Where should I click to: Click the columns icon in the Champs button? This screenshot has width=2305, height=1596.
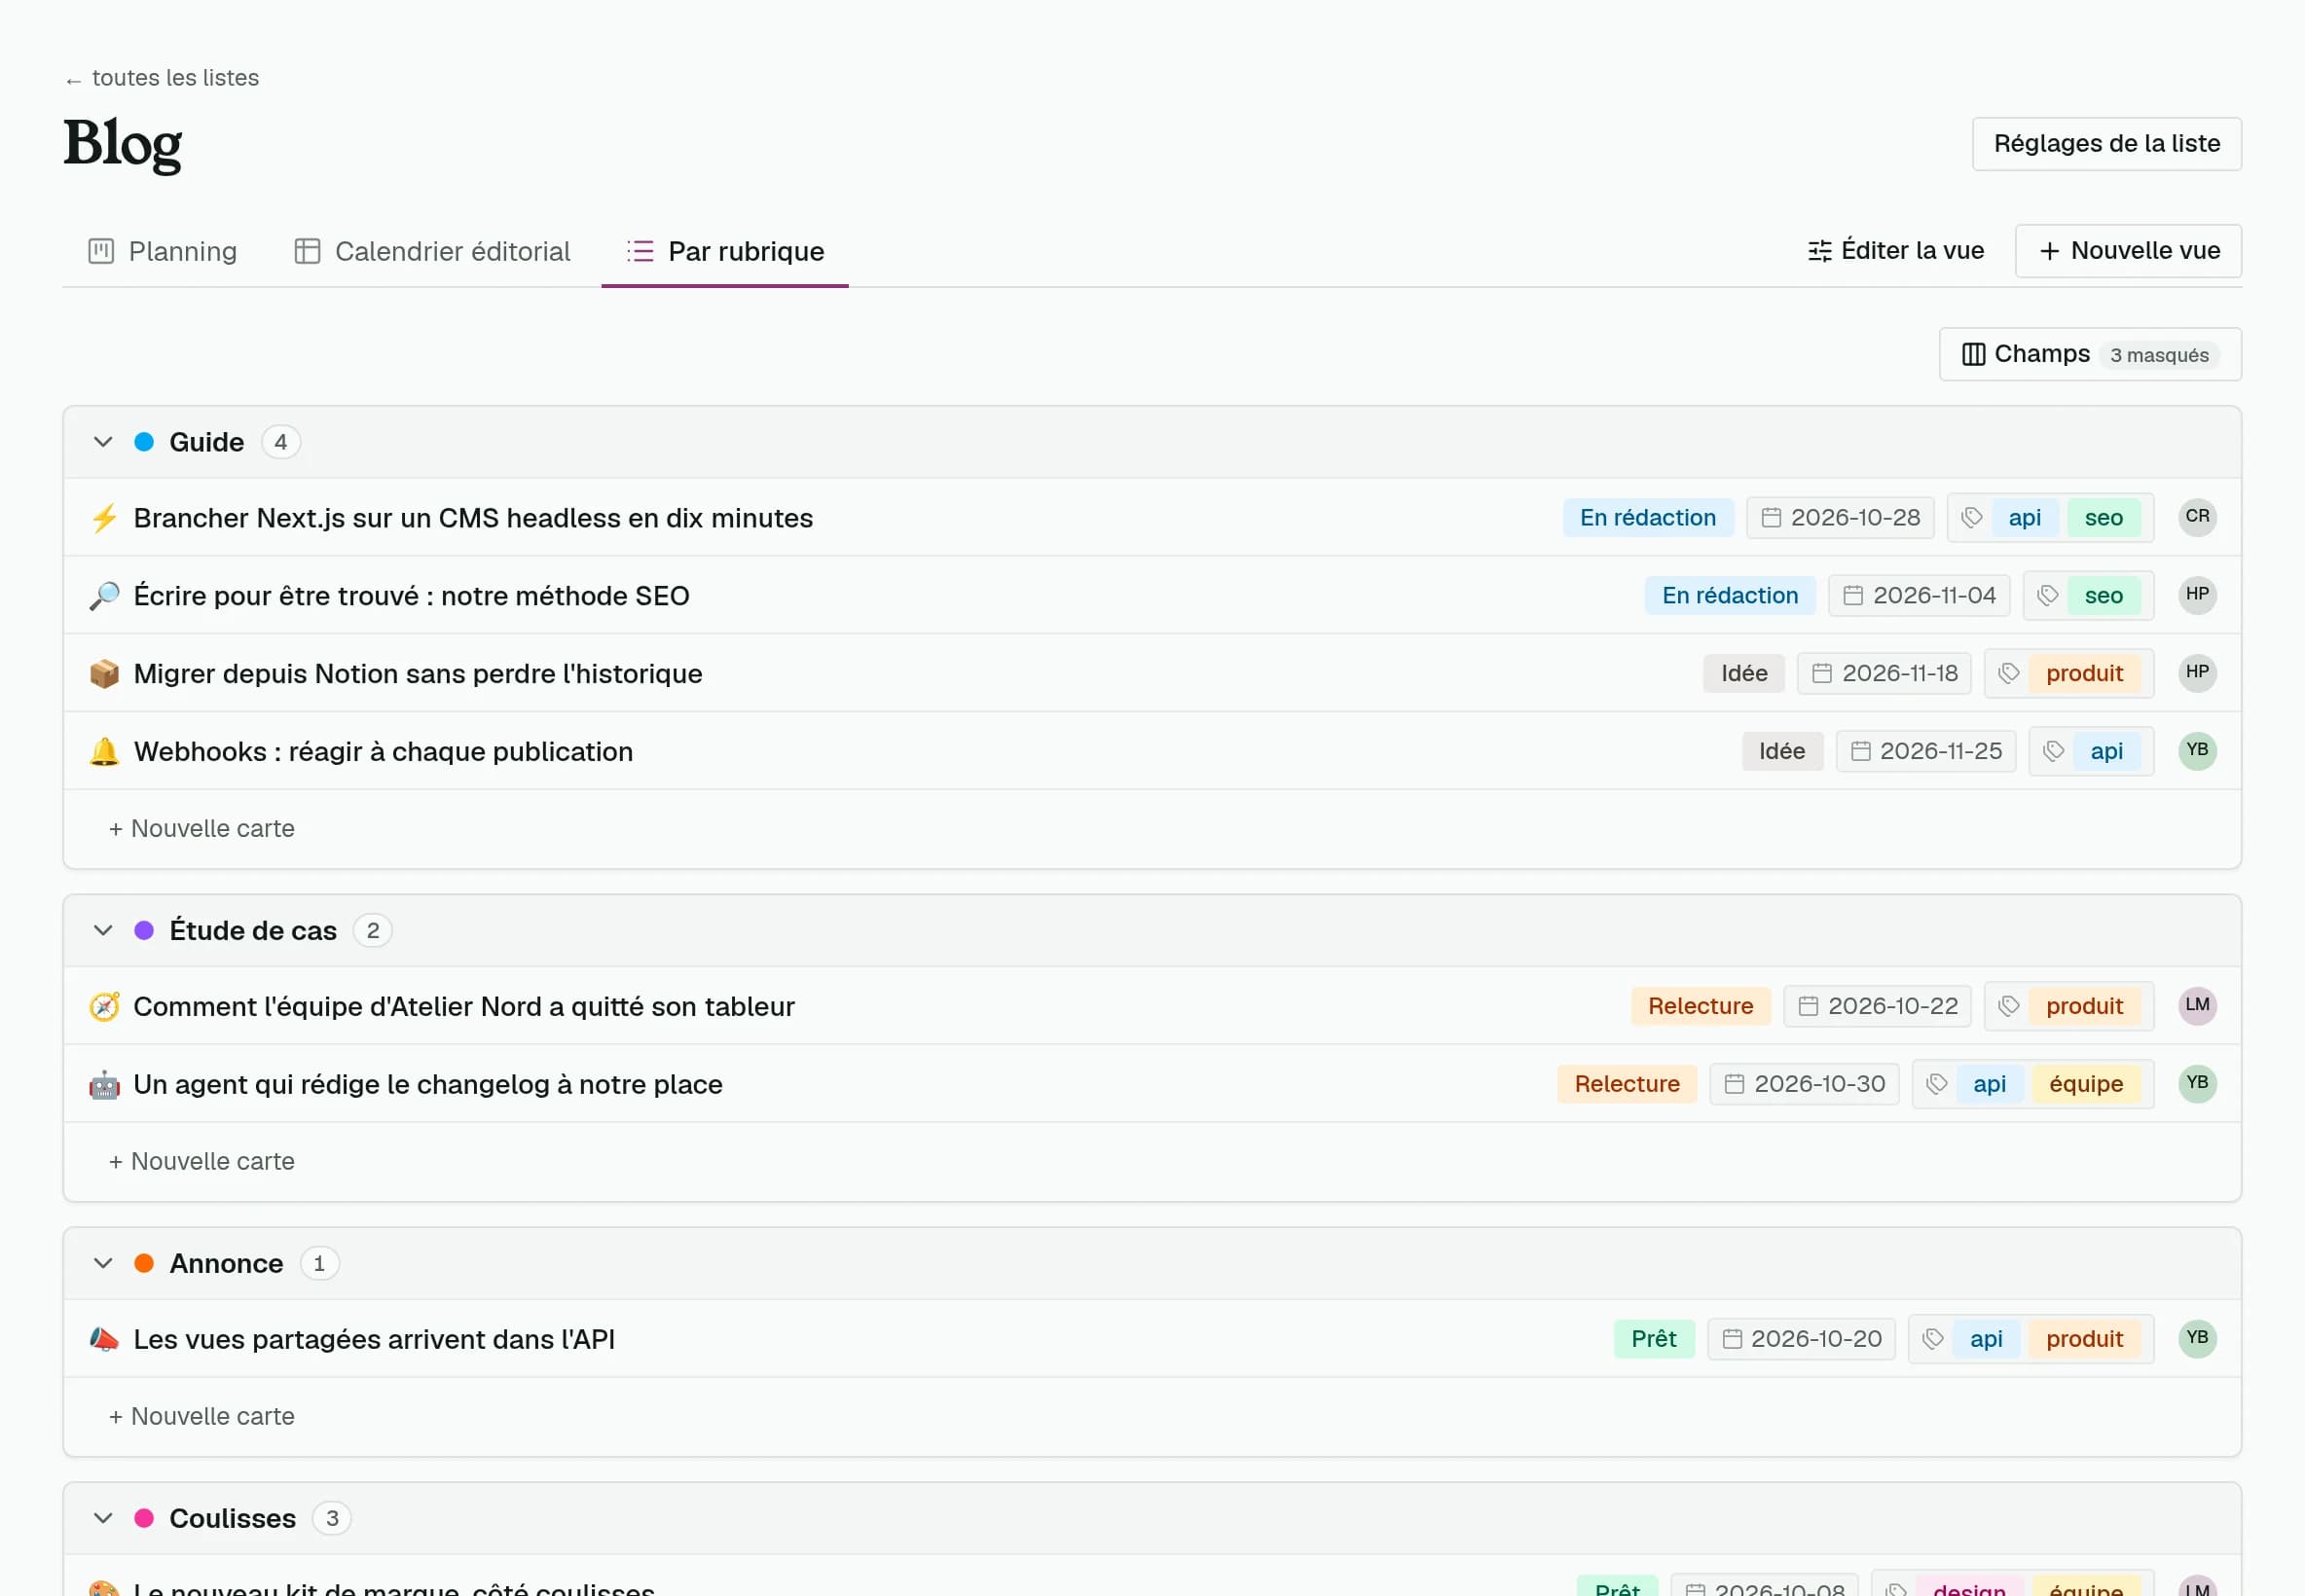pyautogui.click(x=1973, y=355)
